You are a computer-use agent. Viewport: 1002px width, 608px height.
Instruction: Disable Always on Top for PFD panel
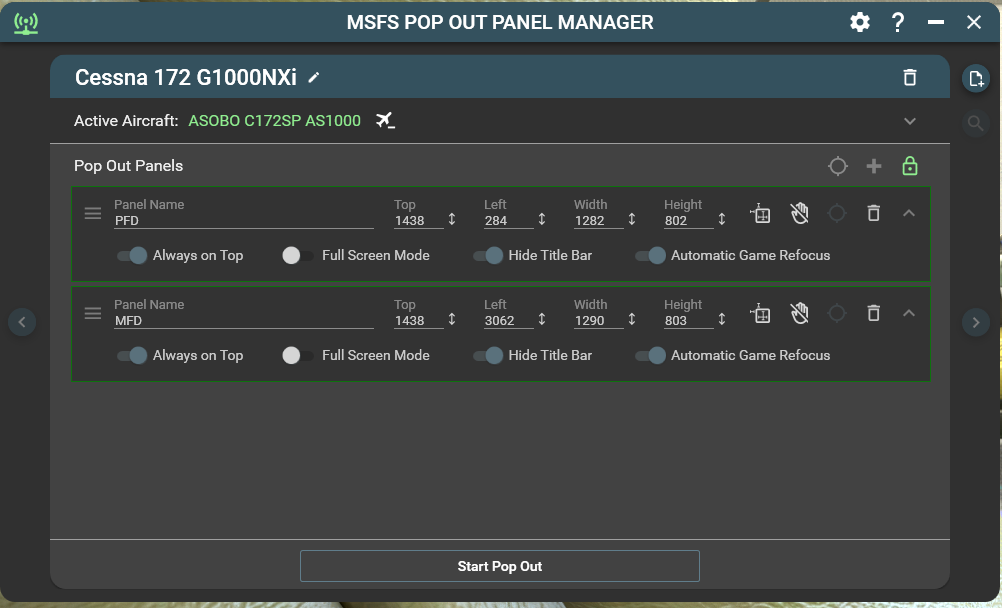tap(132, 255)
